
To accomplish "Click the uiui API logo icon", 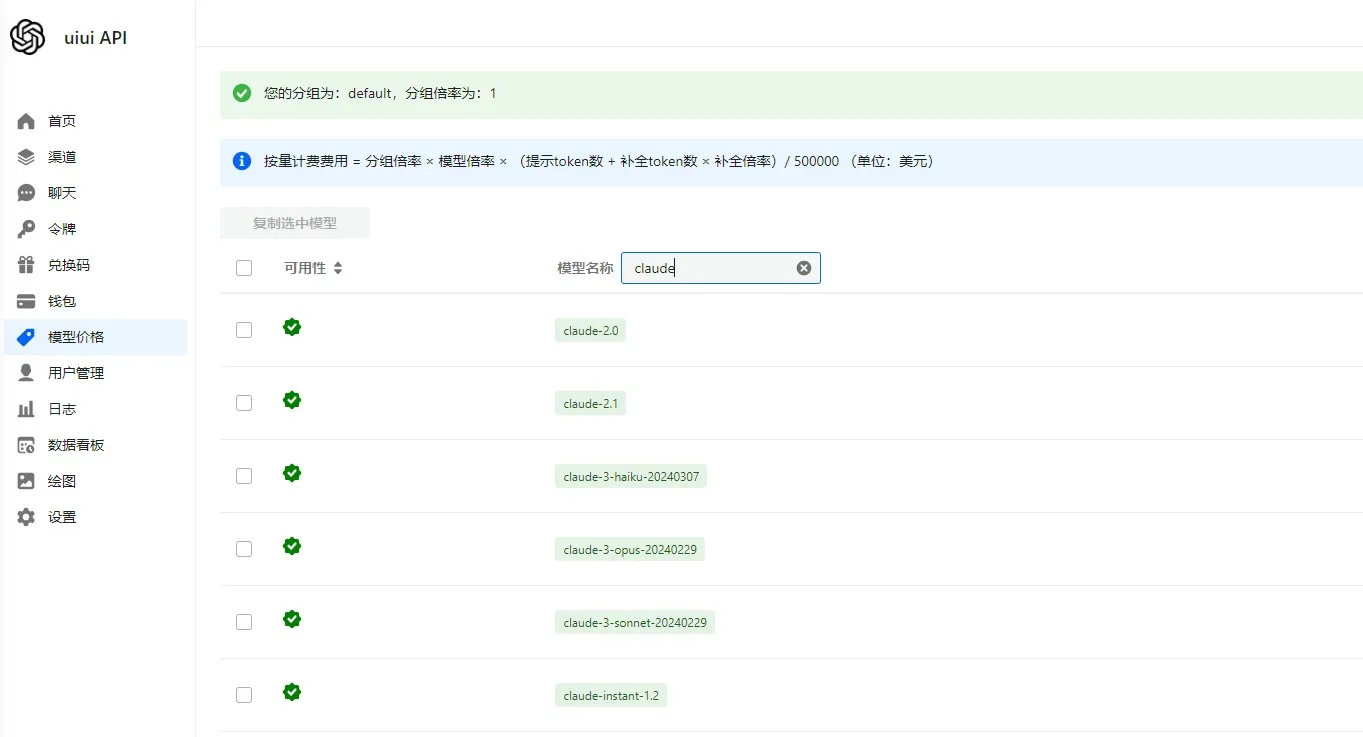I will pyautogui.click(x=27, y=38).
